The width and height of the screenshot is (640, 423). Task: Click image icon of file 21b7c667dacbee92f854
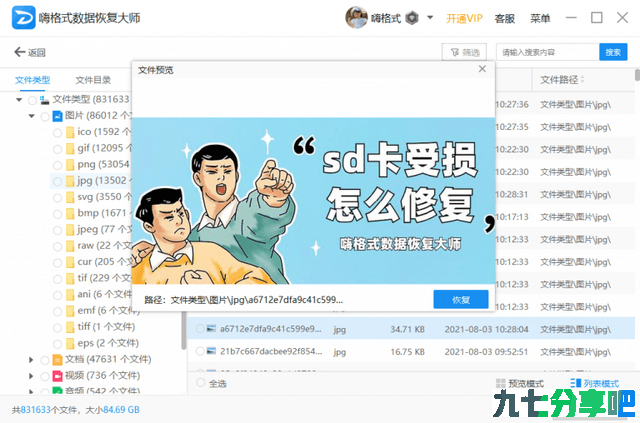[x=211, y=351]
